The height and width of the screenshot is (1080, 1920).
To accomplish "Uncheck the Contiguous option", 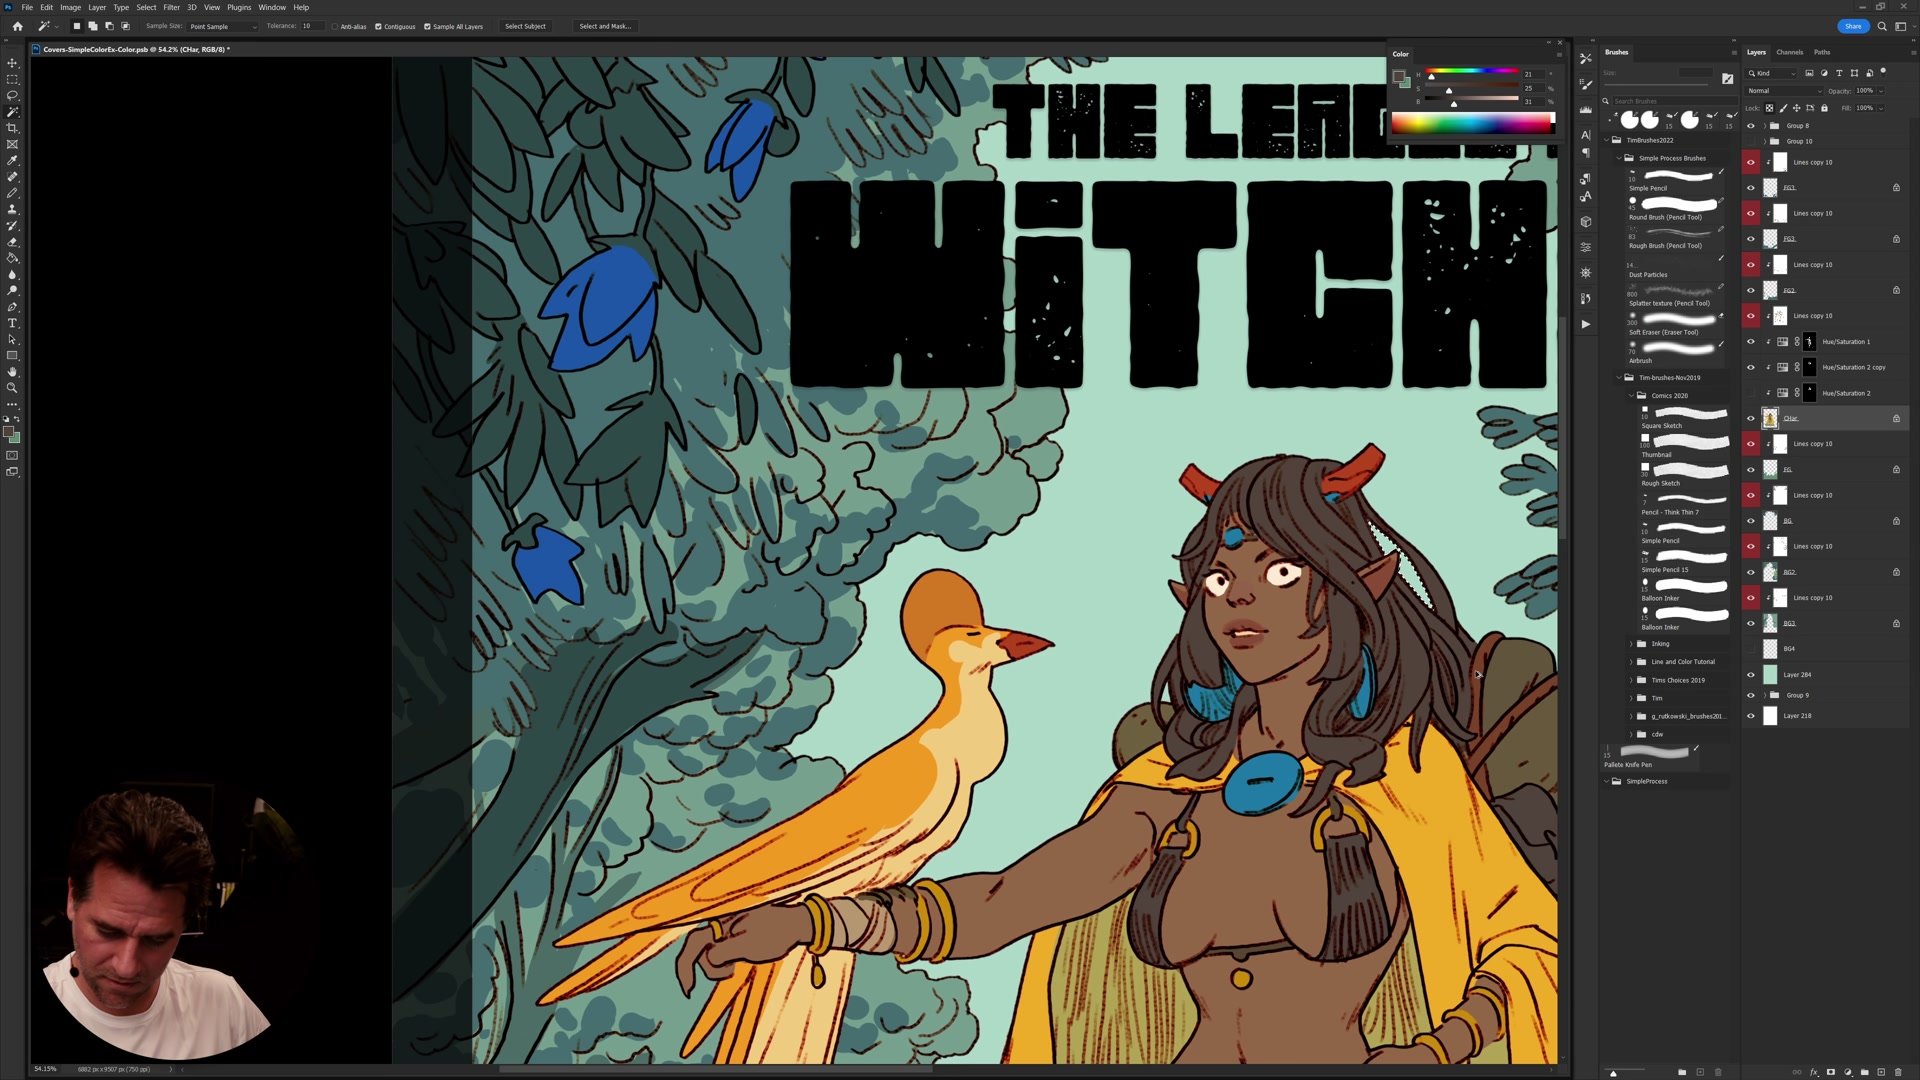I will (378, 27).
